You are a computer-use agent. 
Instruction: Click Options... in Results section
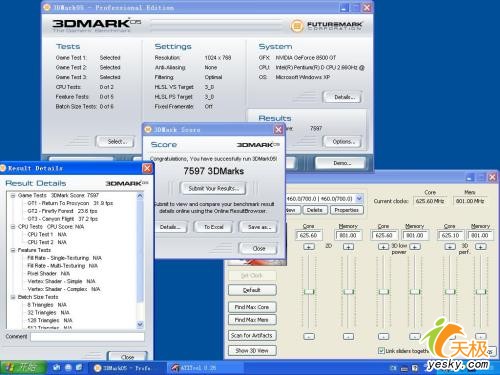342,142
